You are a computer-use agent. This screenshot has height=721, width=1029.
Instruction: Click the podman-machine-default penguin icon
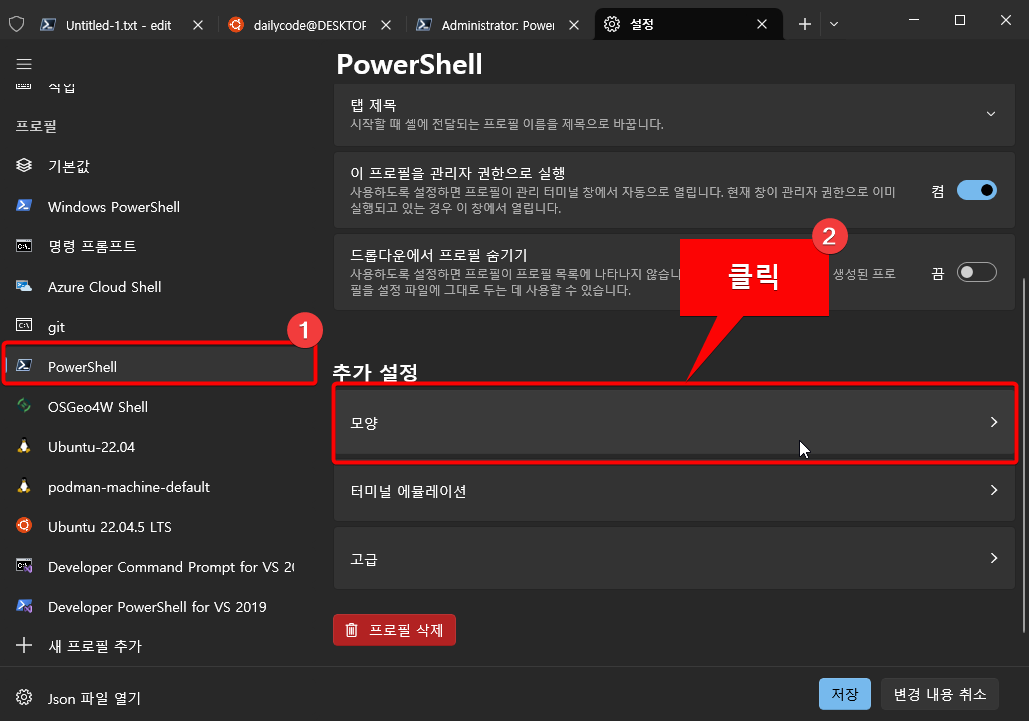24,486
